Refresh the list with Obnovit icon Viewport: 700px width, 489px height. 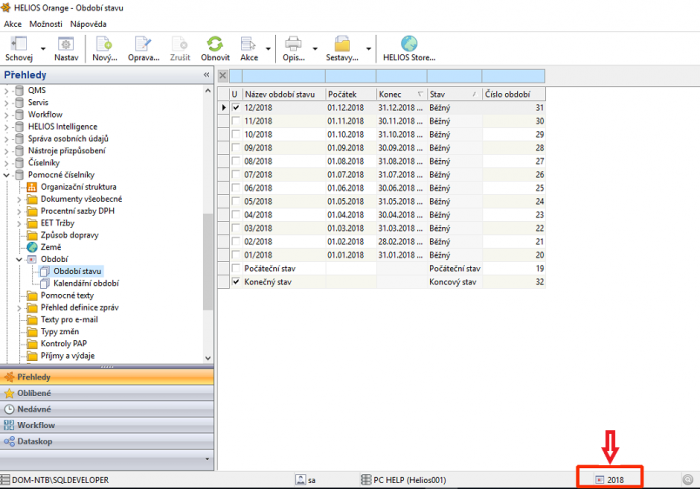[x=215, y=44]
